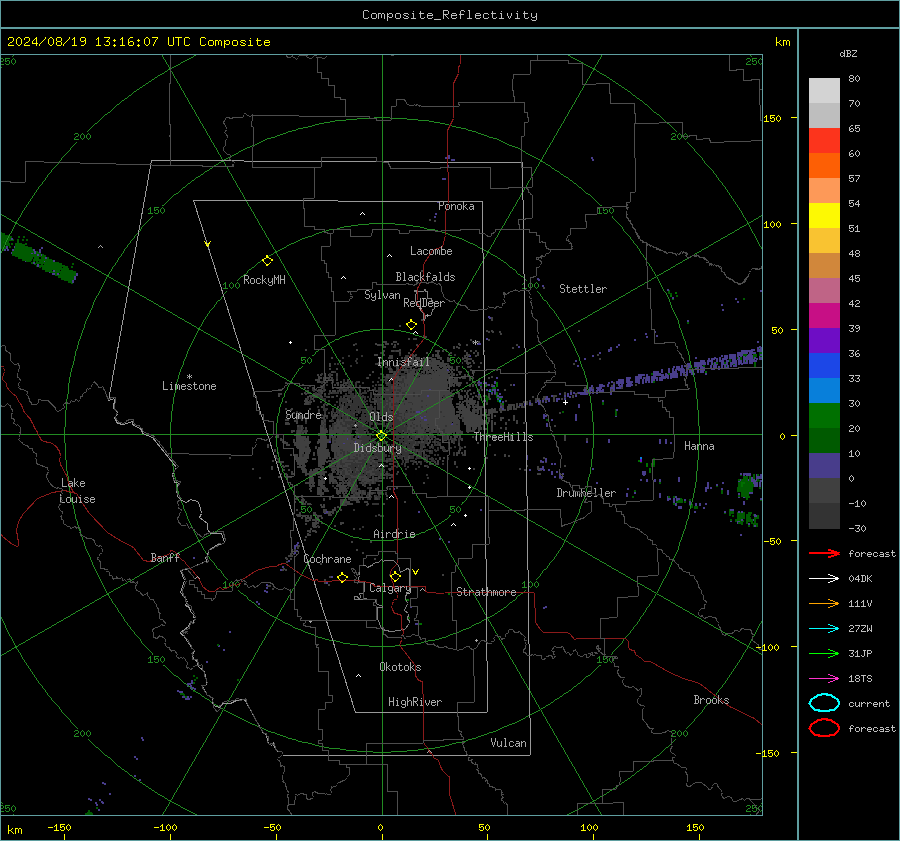Screen dimensions: 900x841
Task: Select the slate purple 0–10 dBZ band
Action: [824, 466]
